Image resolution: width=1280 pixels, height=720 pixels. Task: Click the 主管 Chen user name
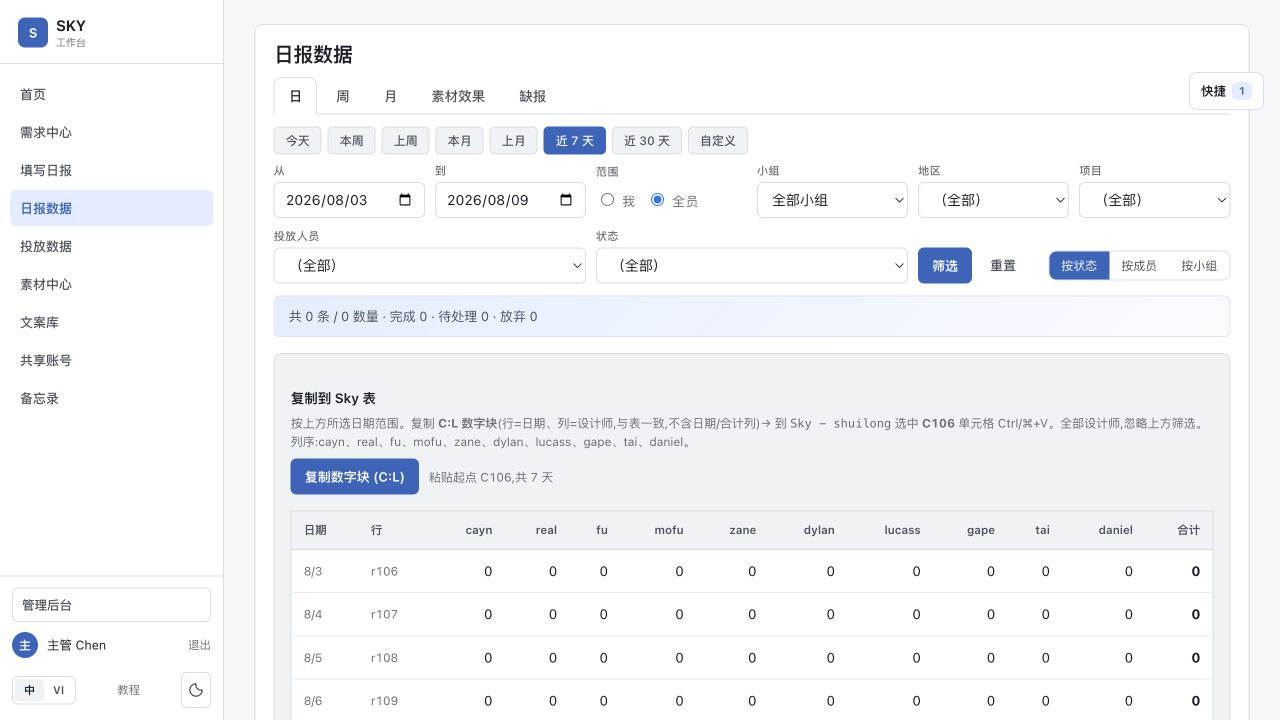(x=77, y=646)
